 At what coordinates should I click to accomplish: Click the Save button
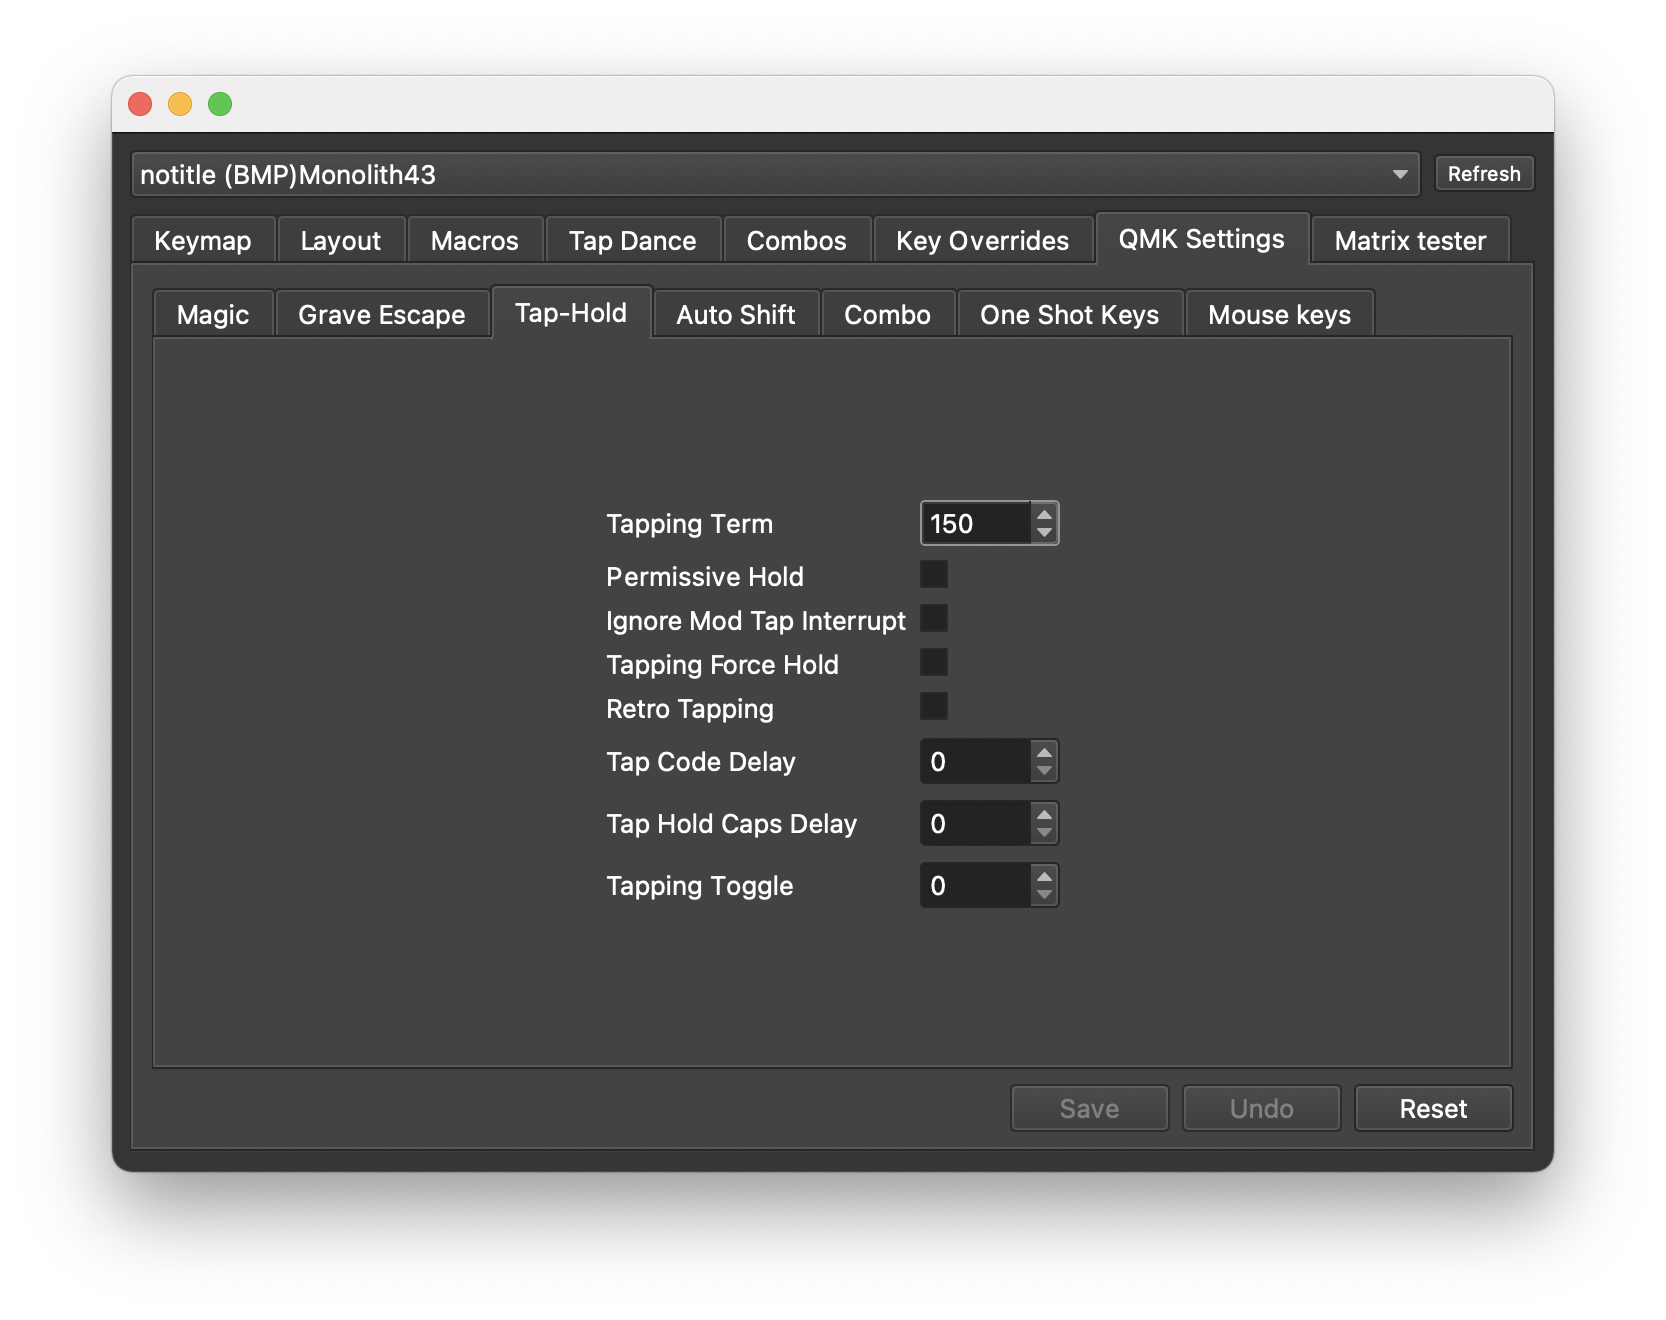(x=1090, y=1109)
